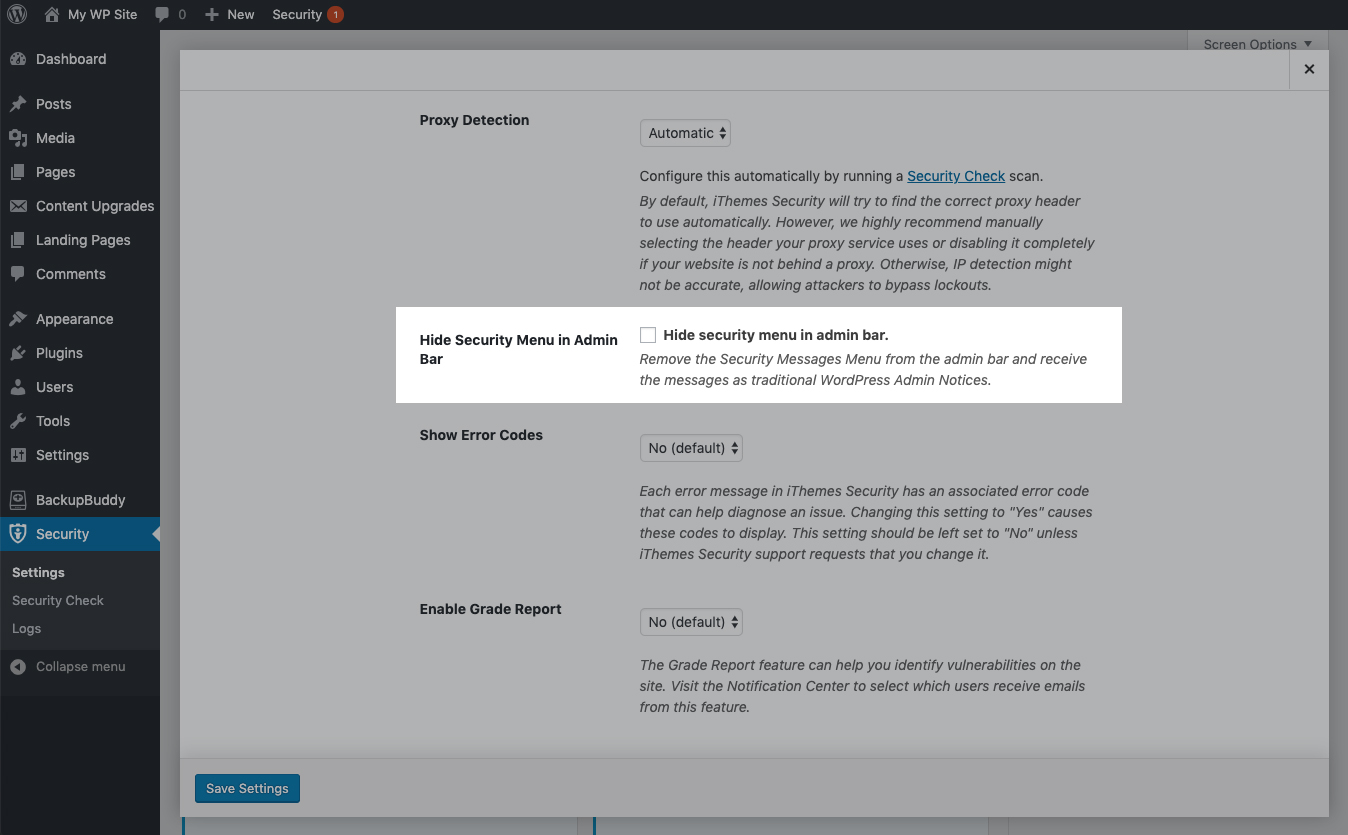Click the Pages icon in sidebar
Image resolution: width=1348 pixels, height=835 pixels.
[x=18, y=172]
